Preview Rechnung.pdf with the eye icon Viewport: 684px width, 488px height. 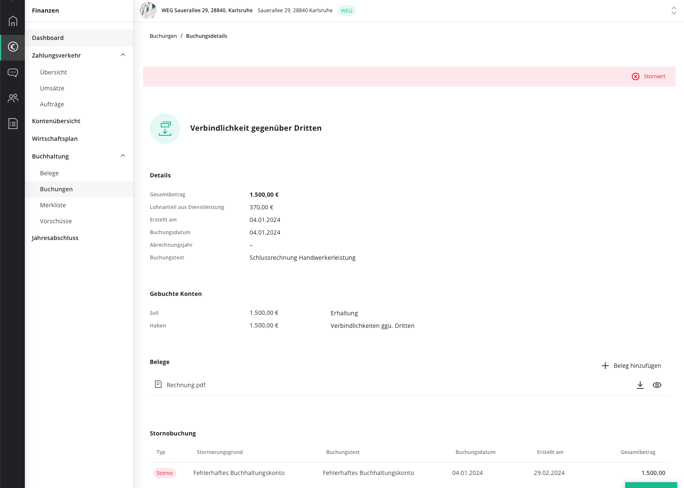(657, 385)
